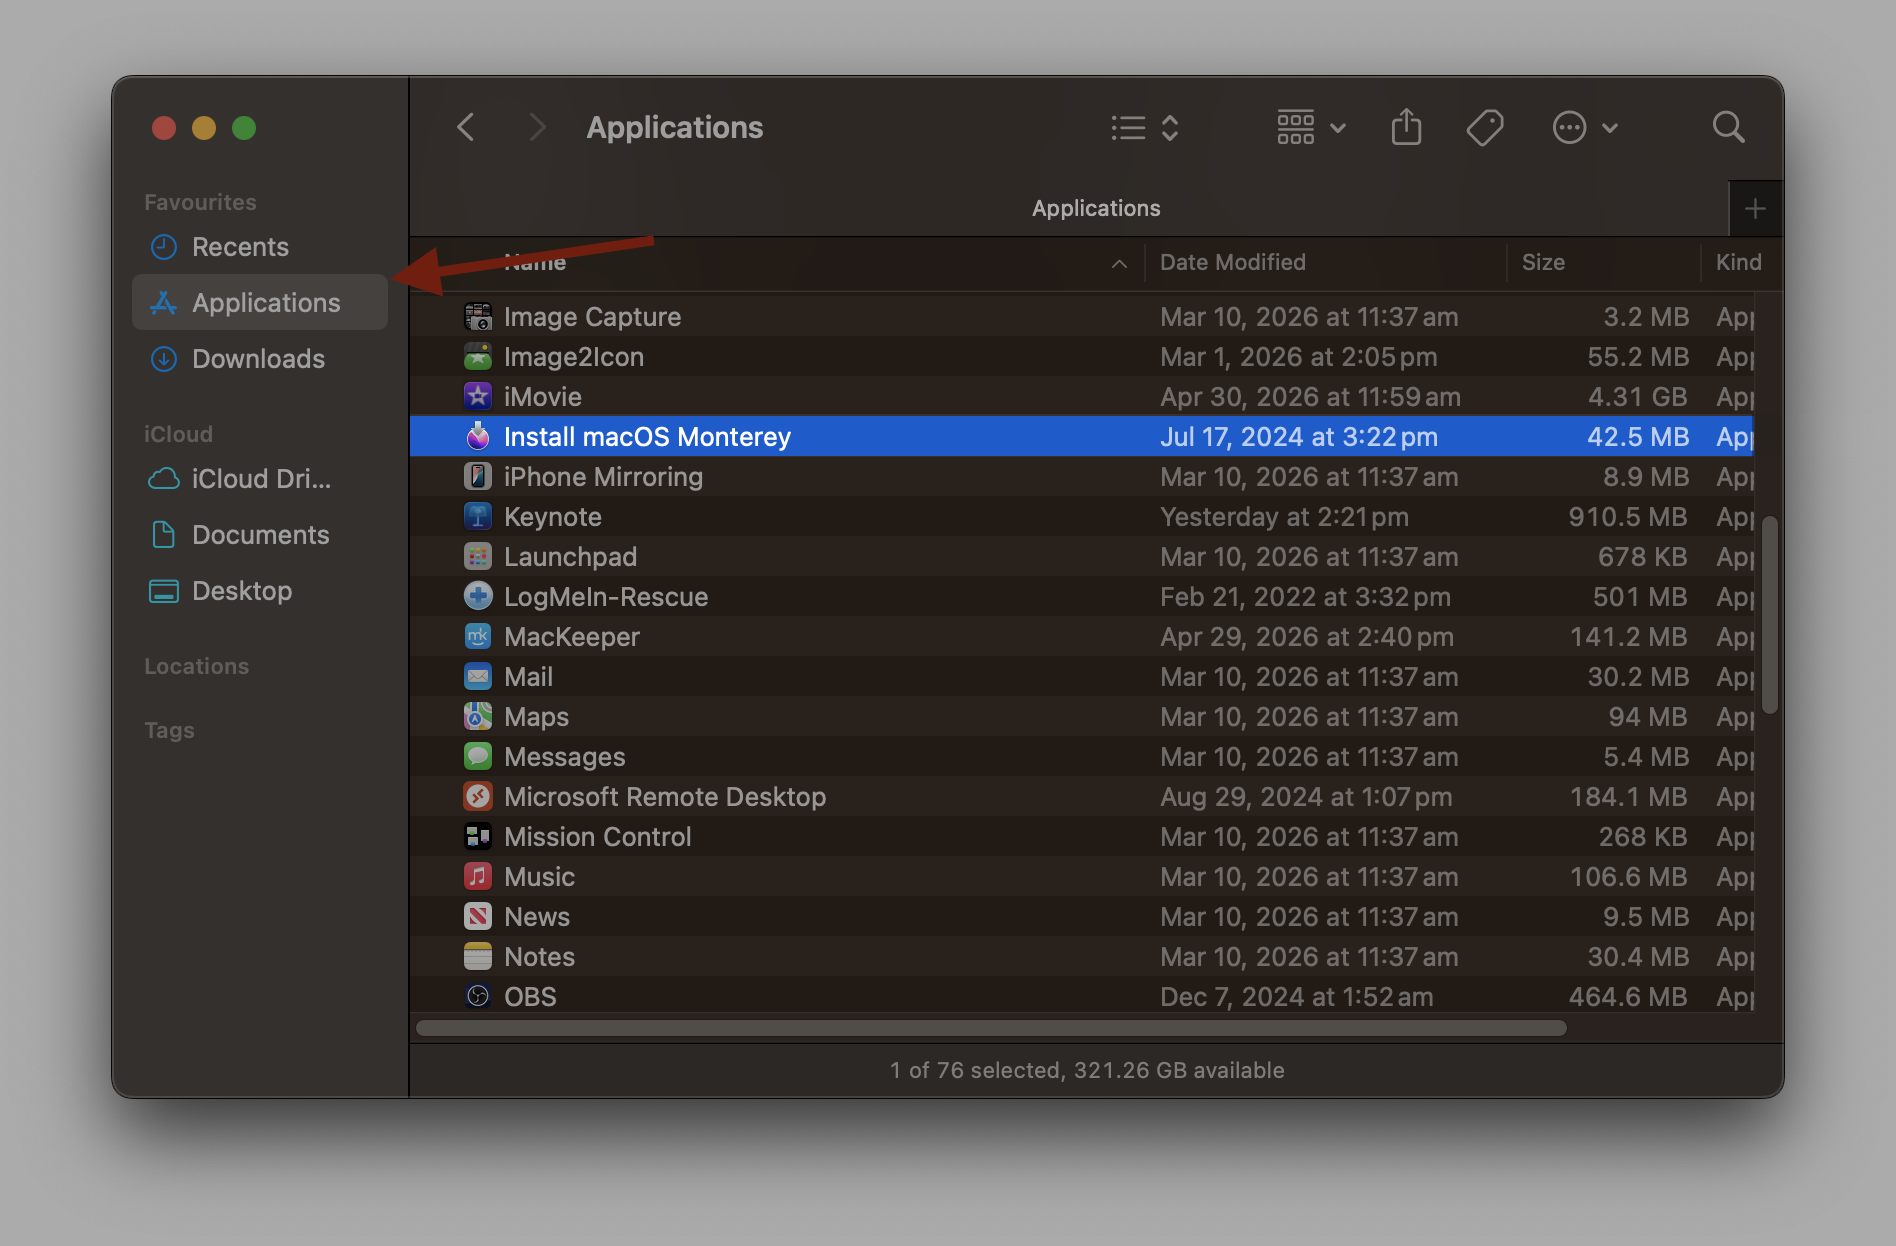Select the Image2Icon app icon
Image resolution: width=1896 pixels, height=1246 pixels.
pyautogui.click(x=478, y=357)
